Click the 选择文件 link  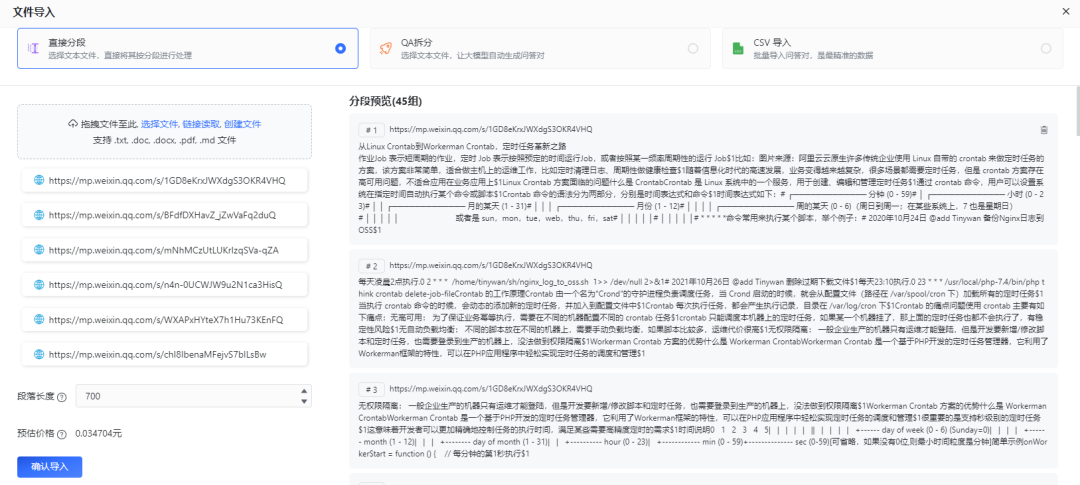159,124
